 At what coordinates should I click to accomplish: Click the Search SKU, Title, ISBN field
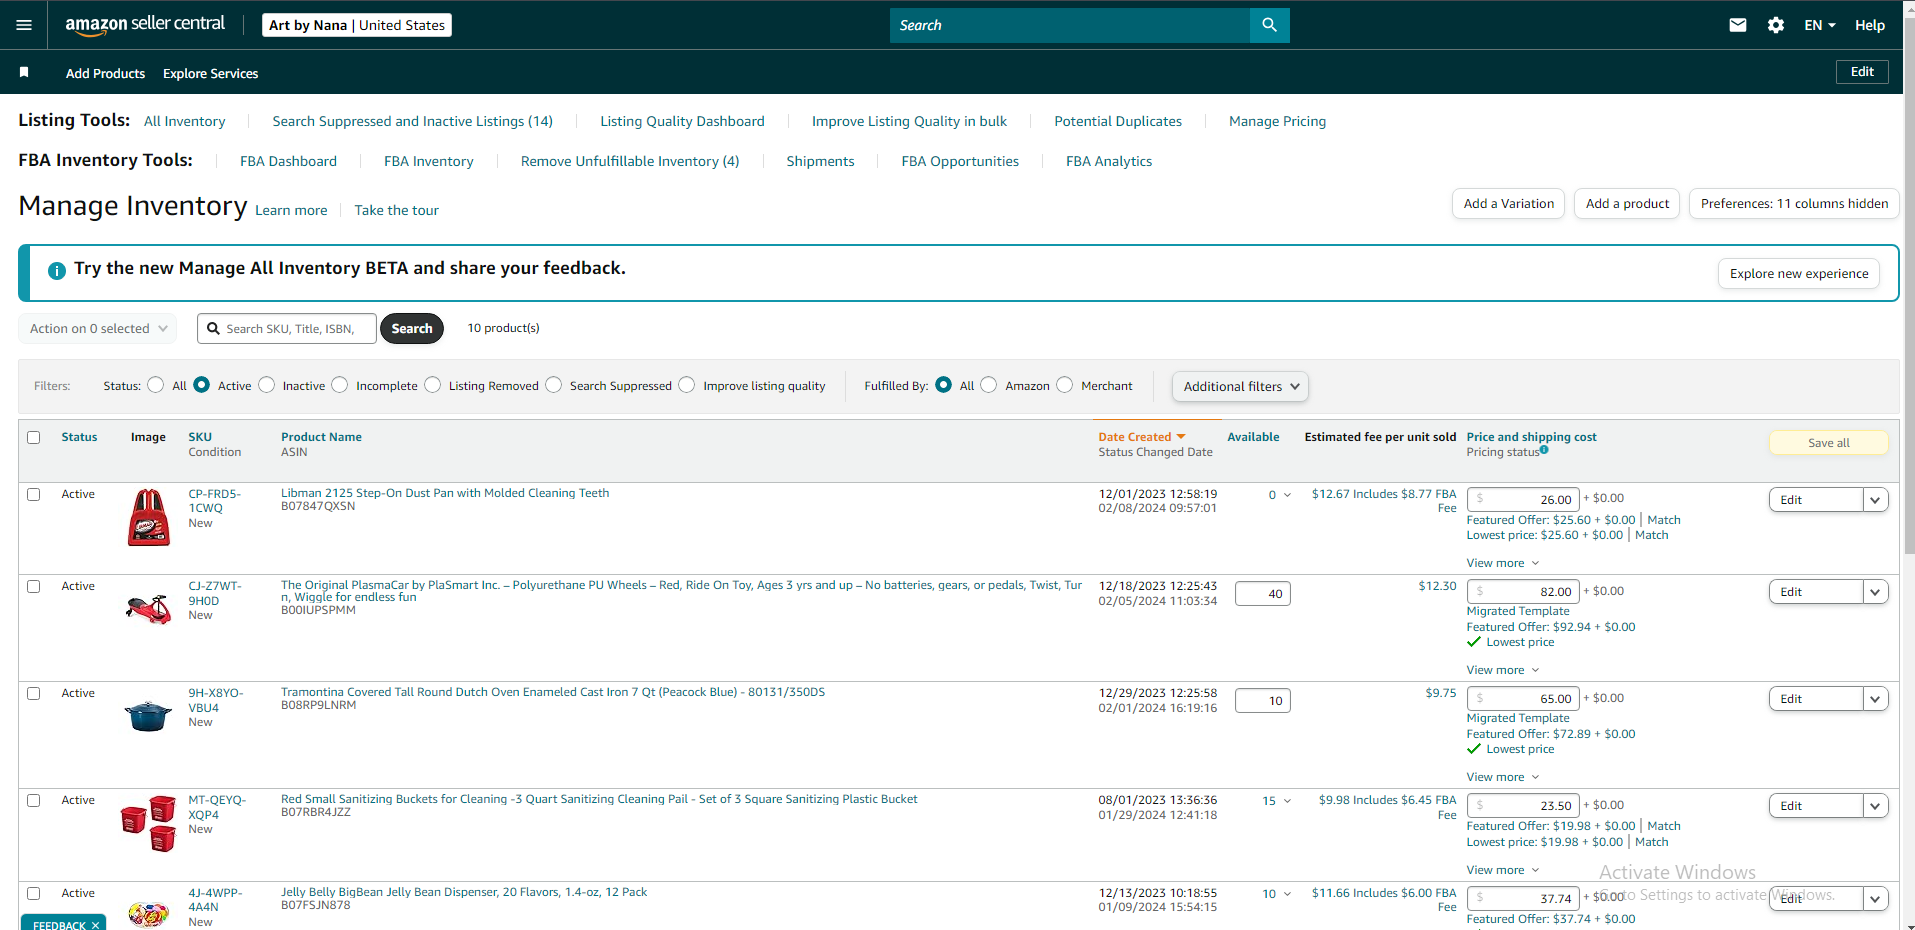[x=287, y=328]
